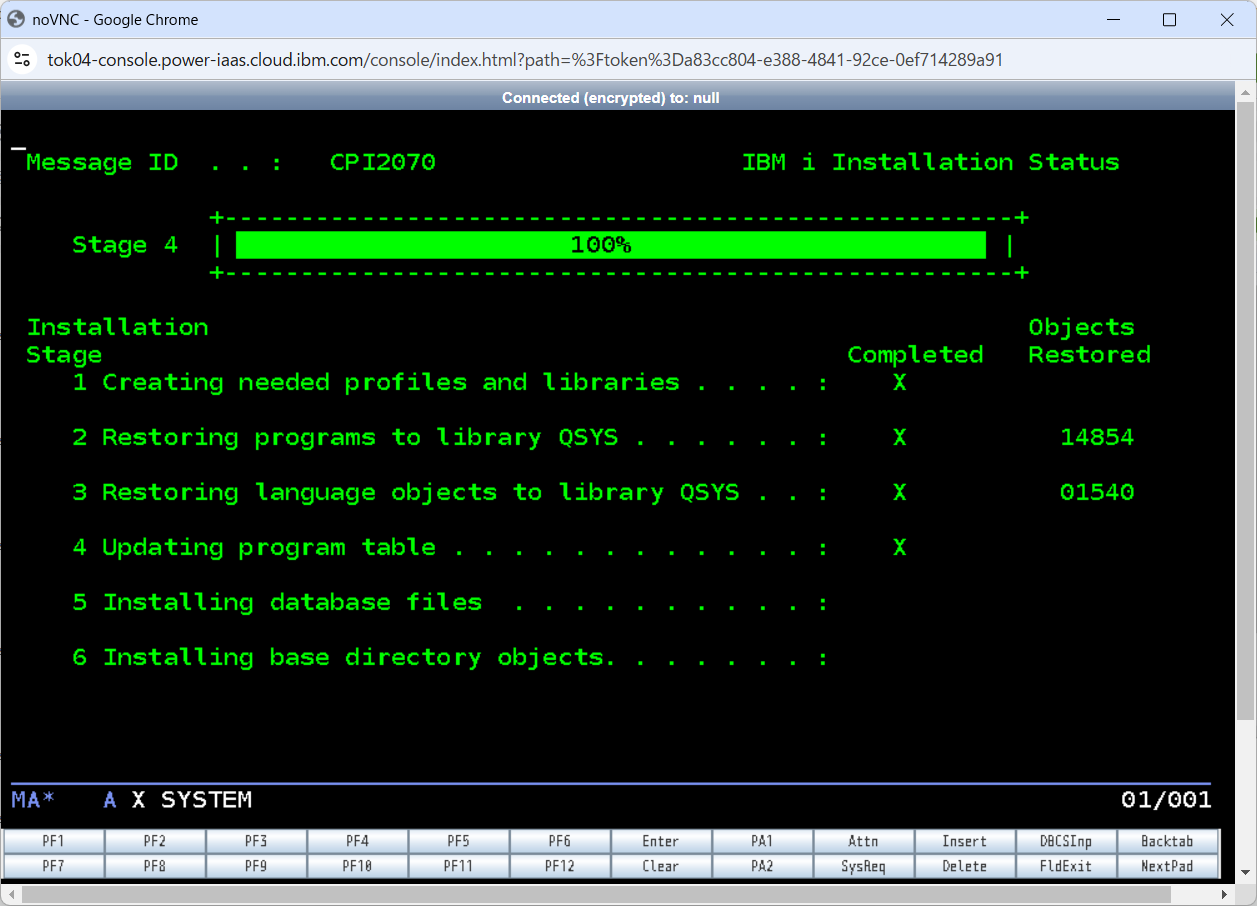Click the NextPad key button
The height and width of the screenshot is (906, 1257).
(1168, 866)
